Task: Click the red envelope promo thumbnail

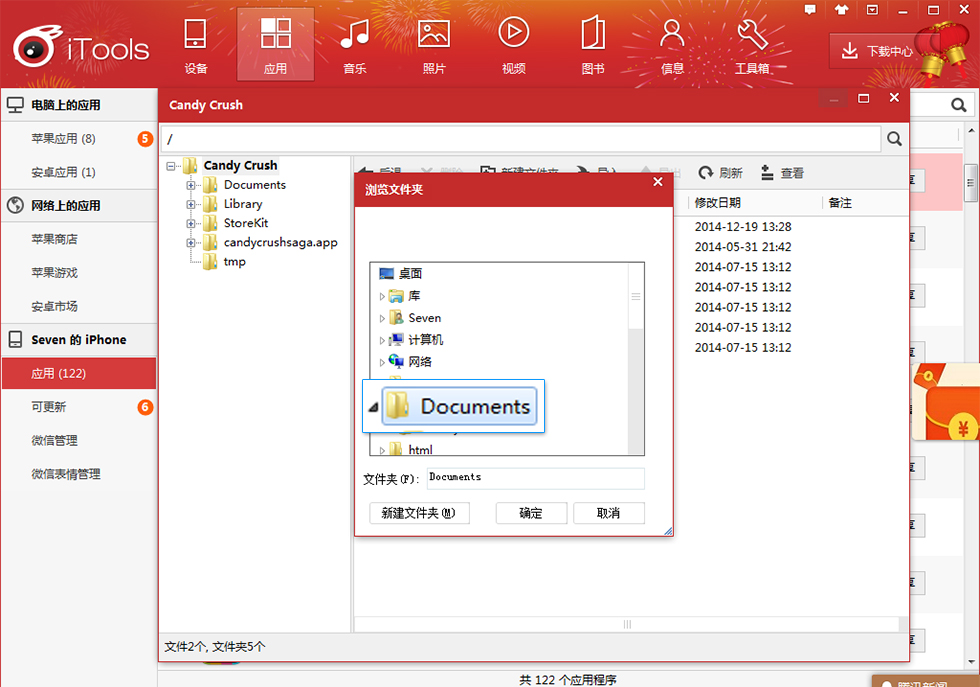Action: [946, 401]
